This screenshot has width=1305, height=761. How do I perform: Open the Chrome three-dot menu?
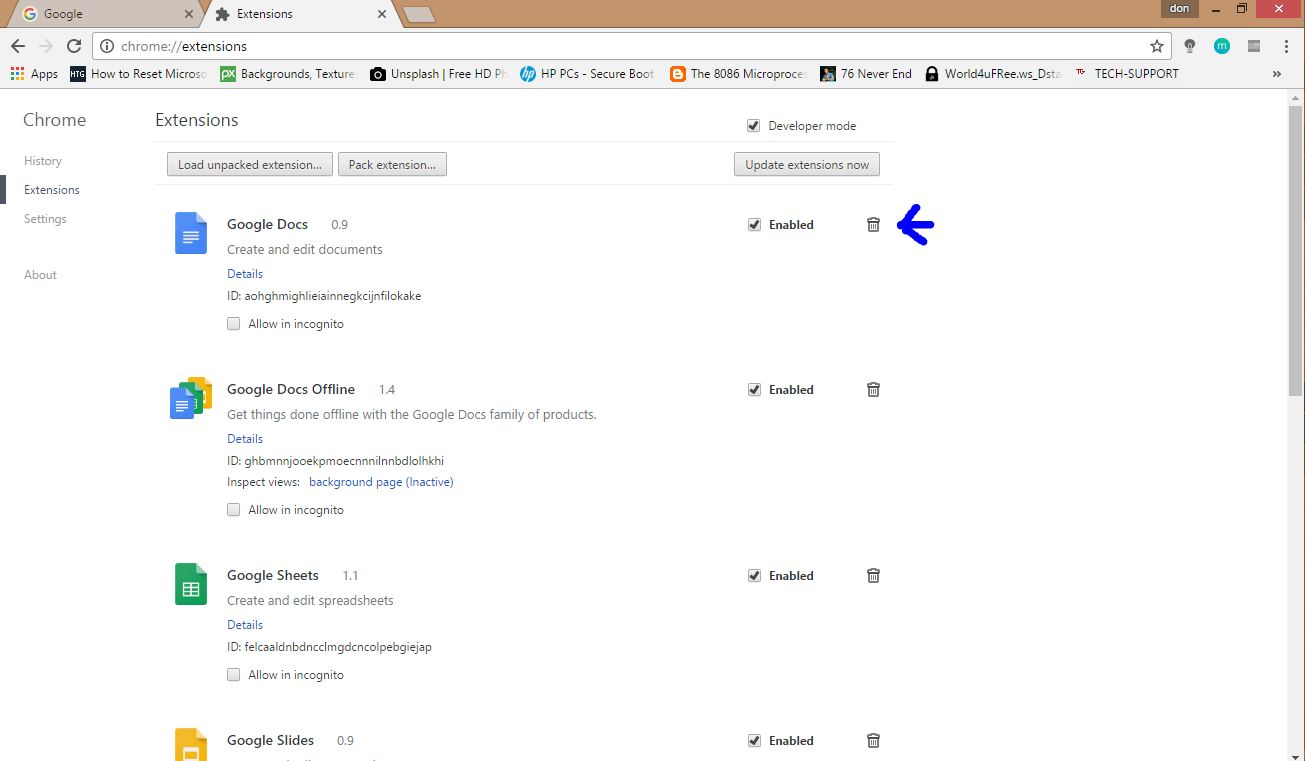1286,46
